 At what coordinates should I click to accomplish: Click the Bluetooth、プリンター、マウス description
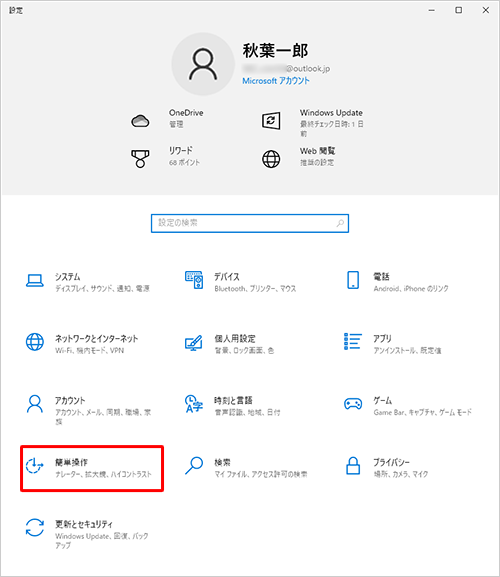click(x=255, y=288)
